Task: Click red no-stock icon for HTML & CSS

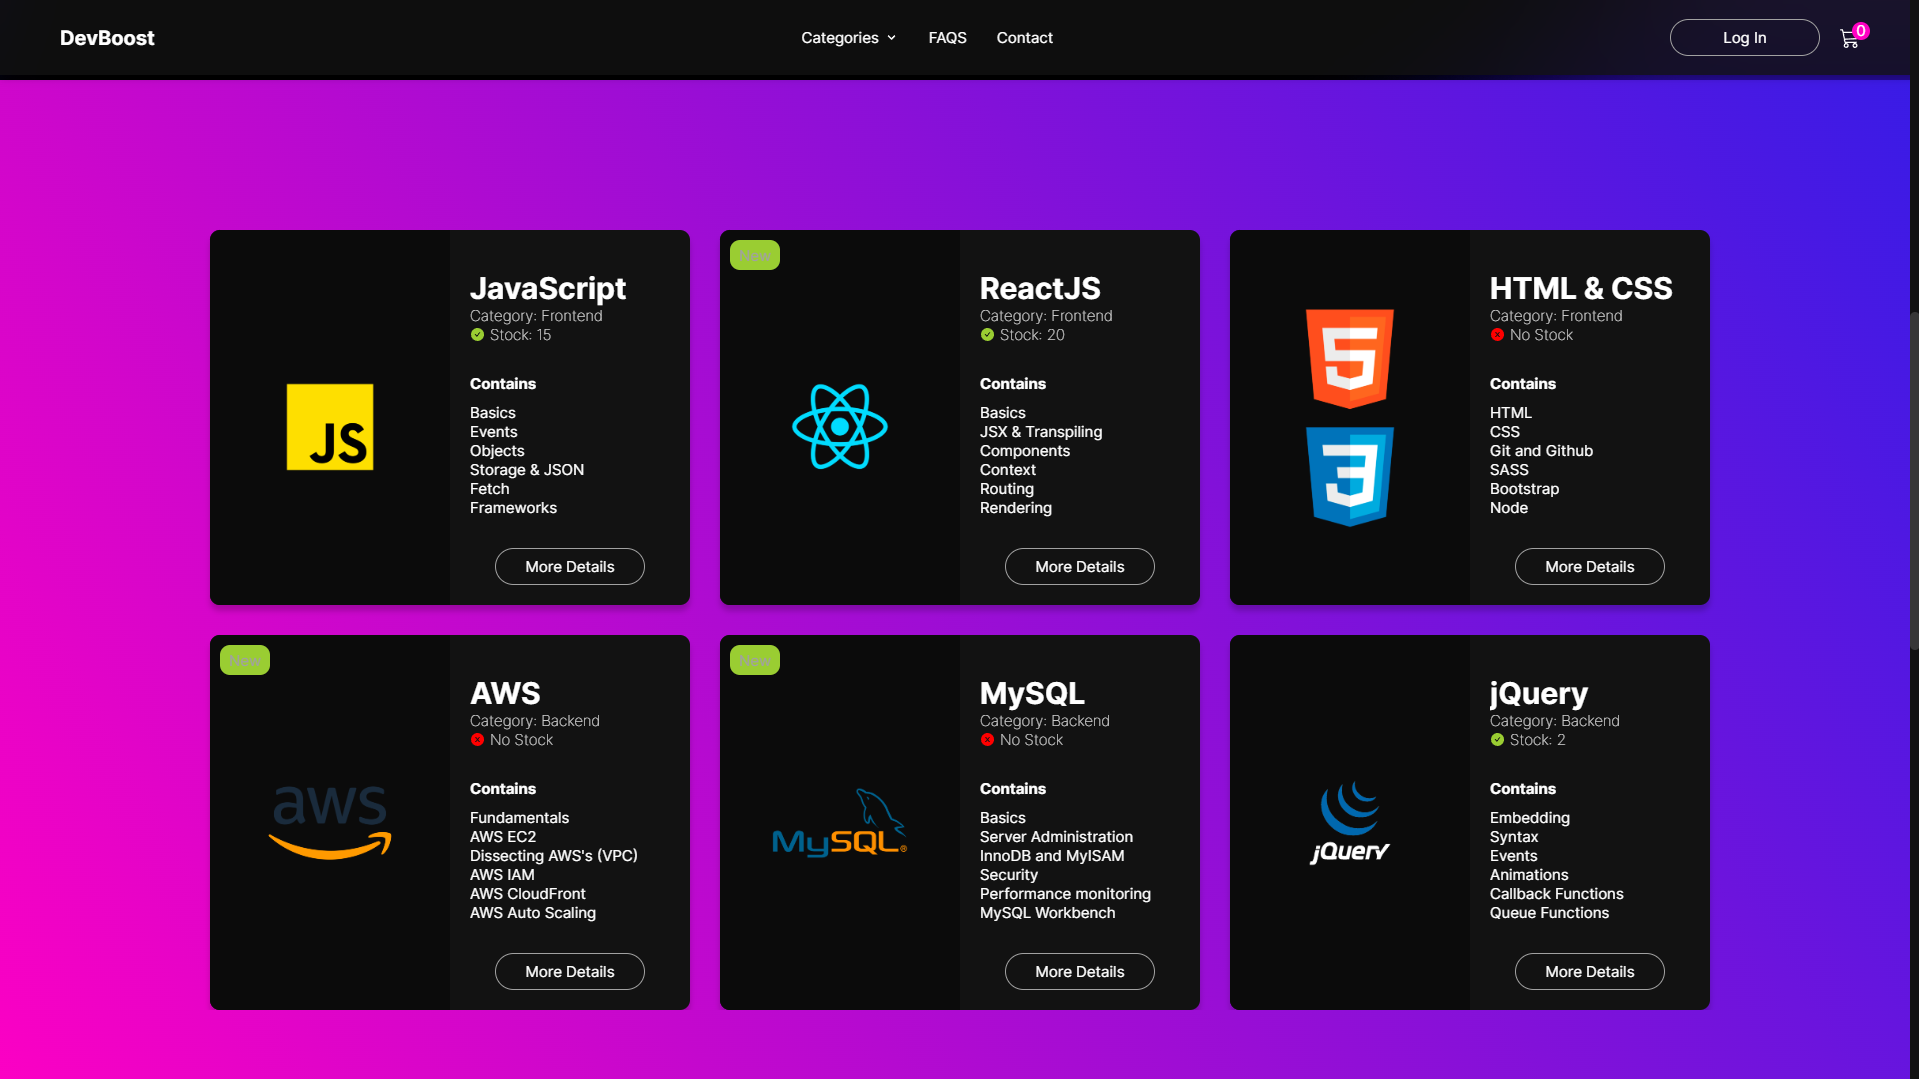Action: [x=1497, y=335]
